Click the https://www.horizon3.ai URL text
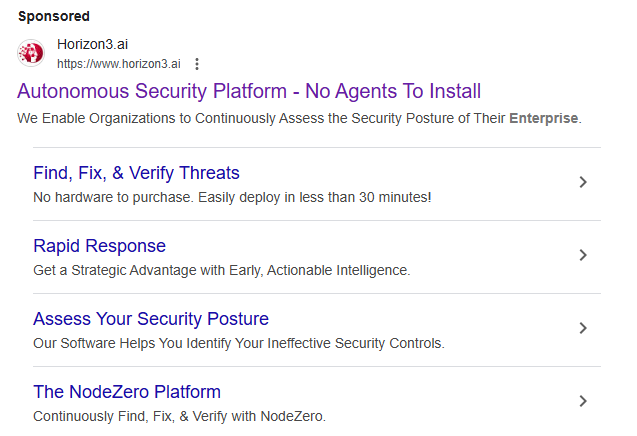The height and width of the screenshot is (436, 637). point(120,64)
